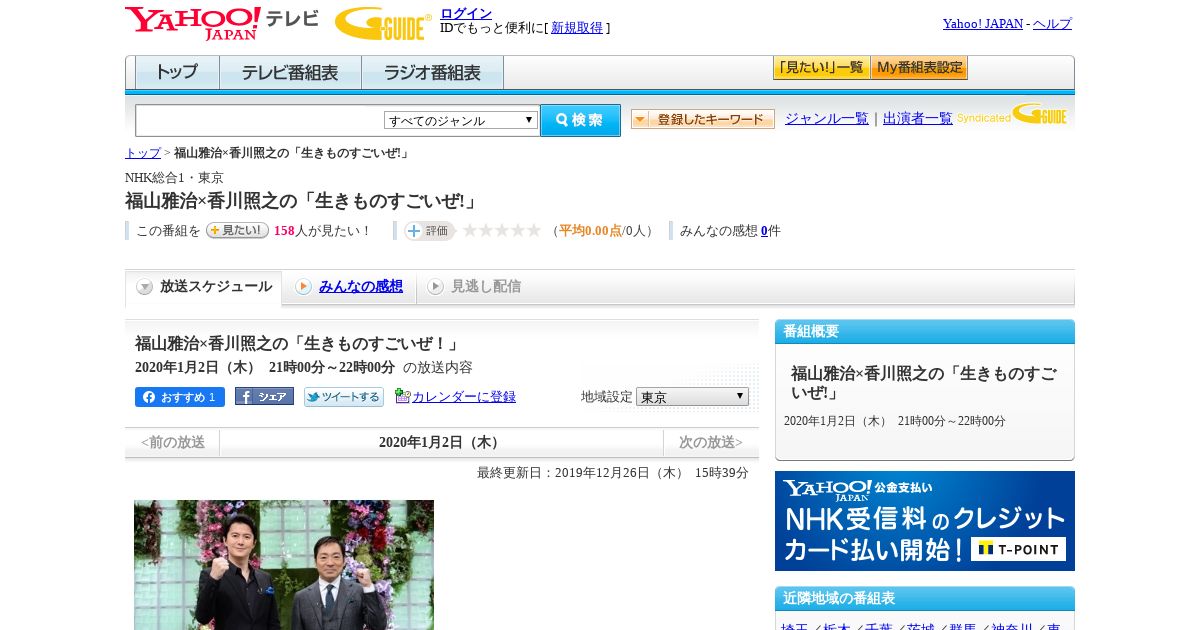Open the 埼玉 region listings link

(794, 627)
